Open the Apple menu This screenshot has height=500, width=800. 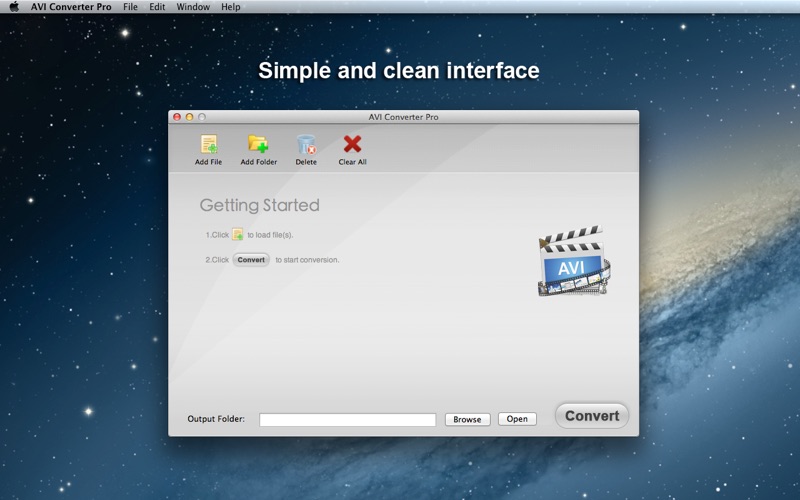click(14, 7)
